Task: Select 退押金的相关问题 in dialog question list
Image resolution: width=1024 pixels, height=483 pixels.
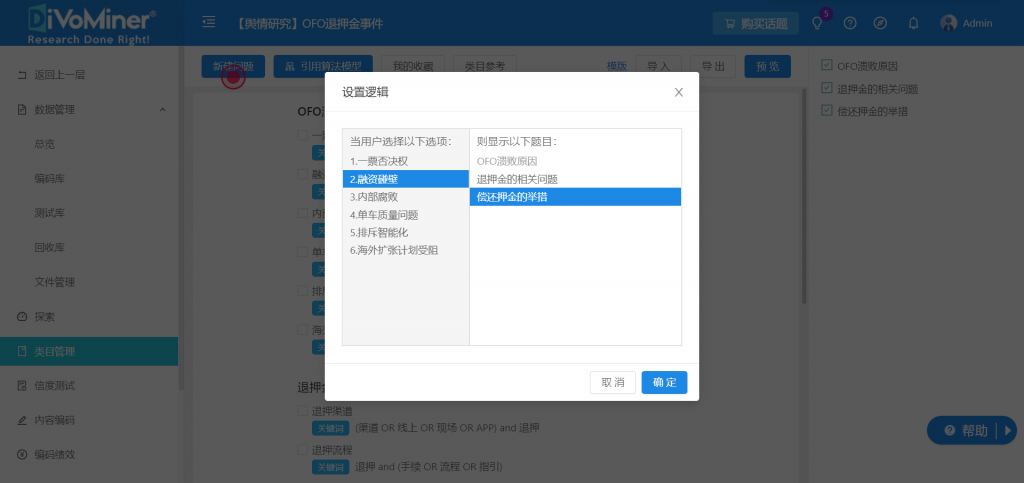Action: pos(575,179)
